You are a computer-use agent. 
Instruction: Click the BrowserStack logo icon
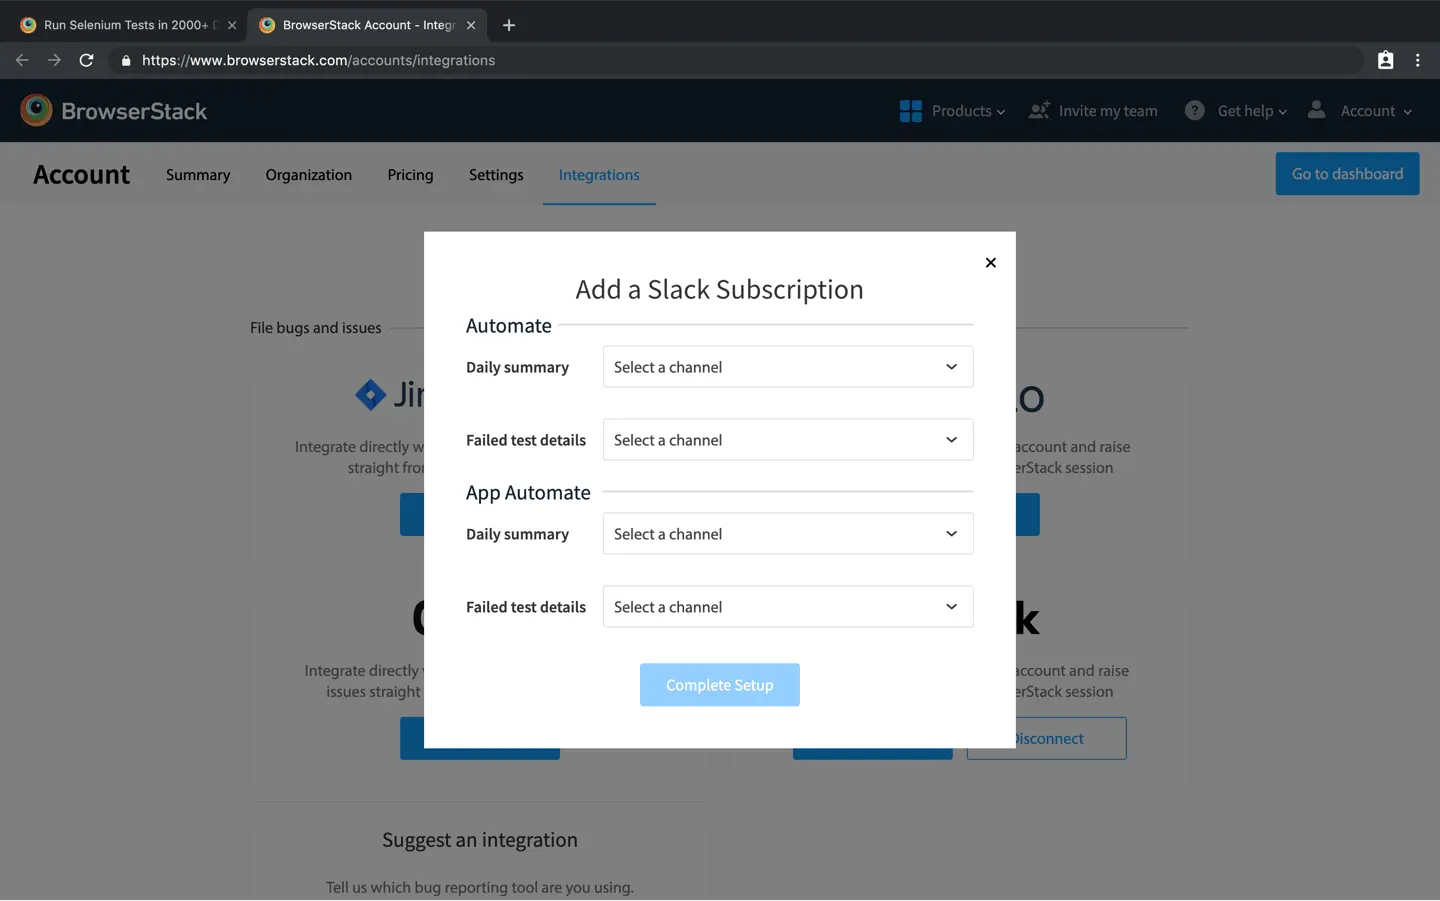(36, 111)
